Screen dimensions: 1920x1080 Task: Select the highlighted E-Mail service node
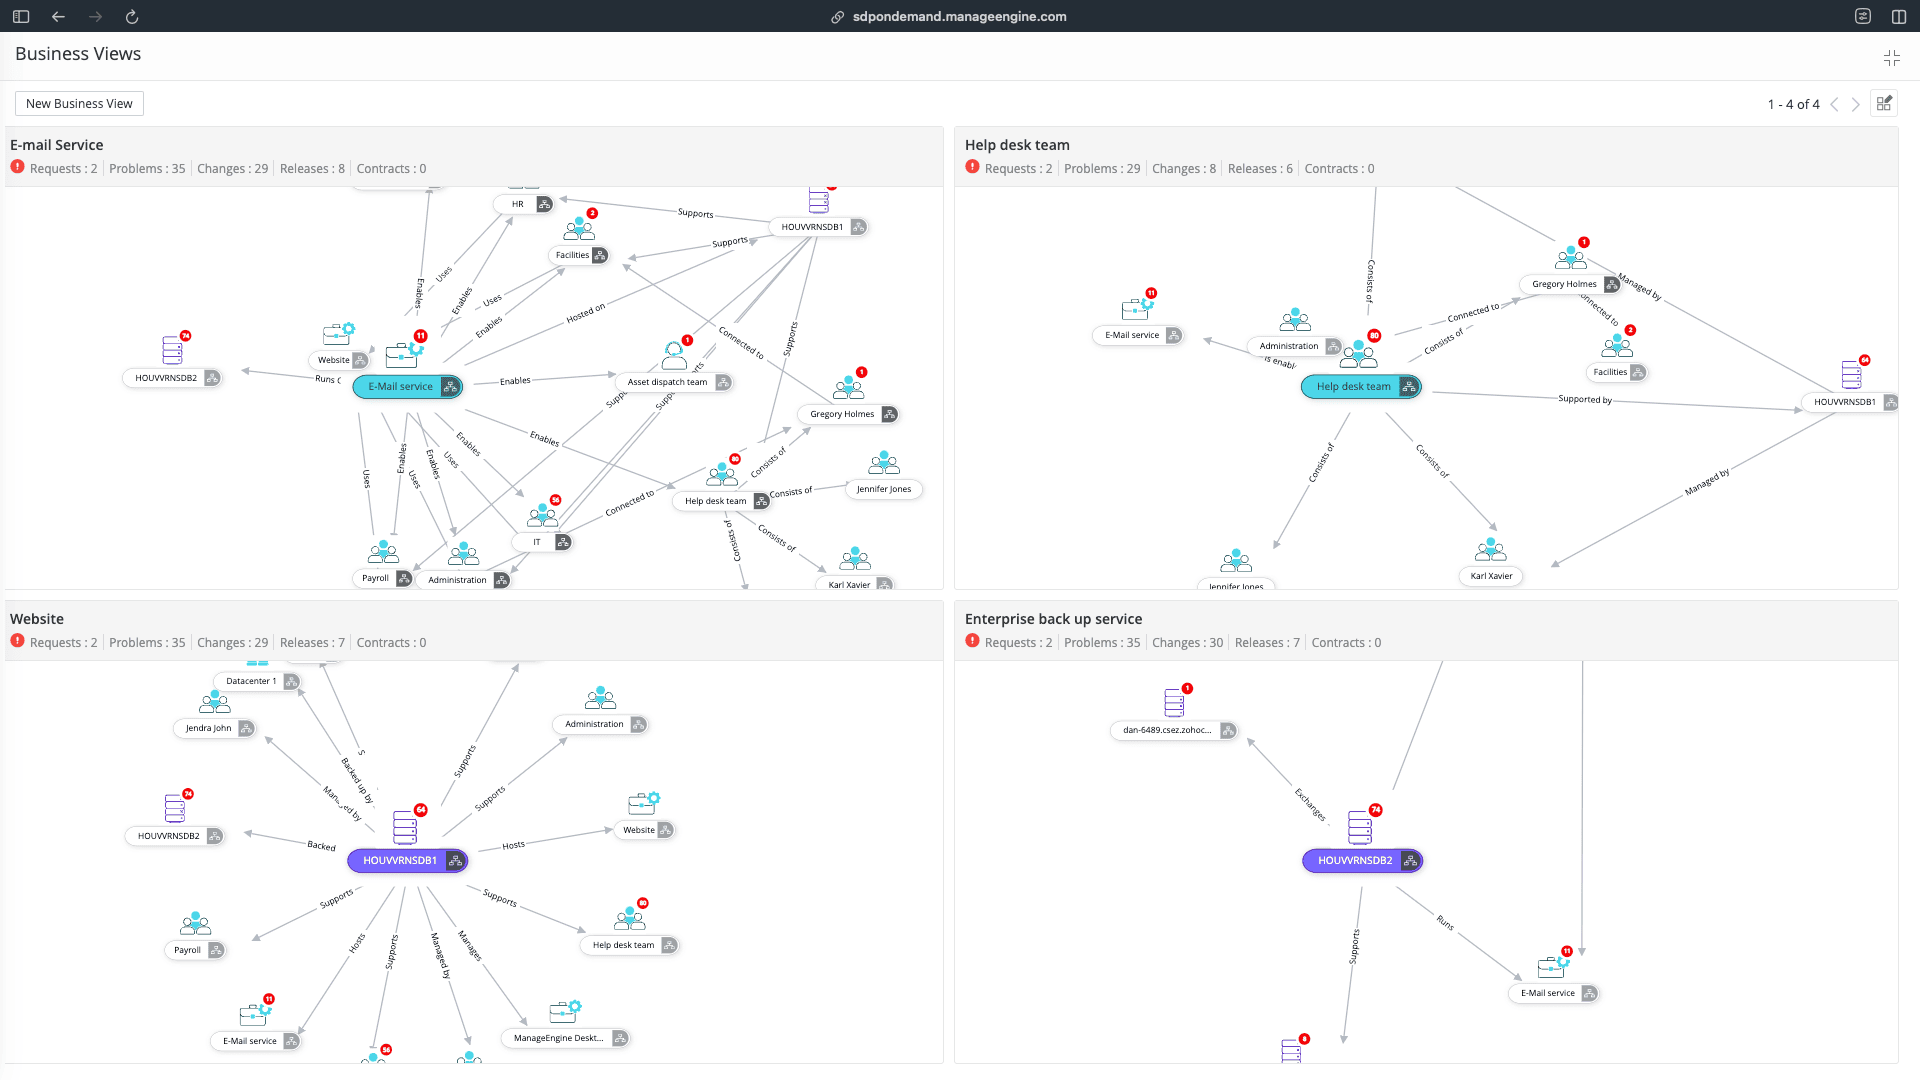400,387
